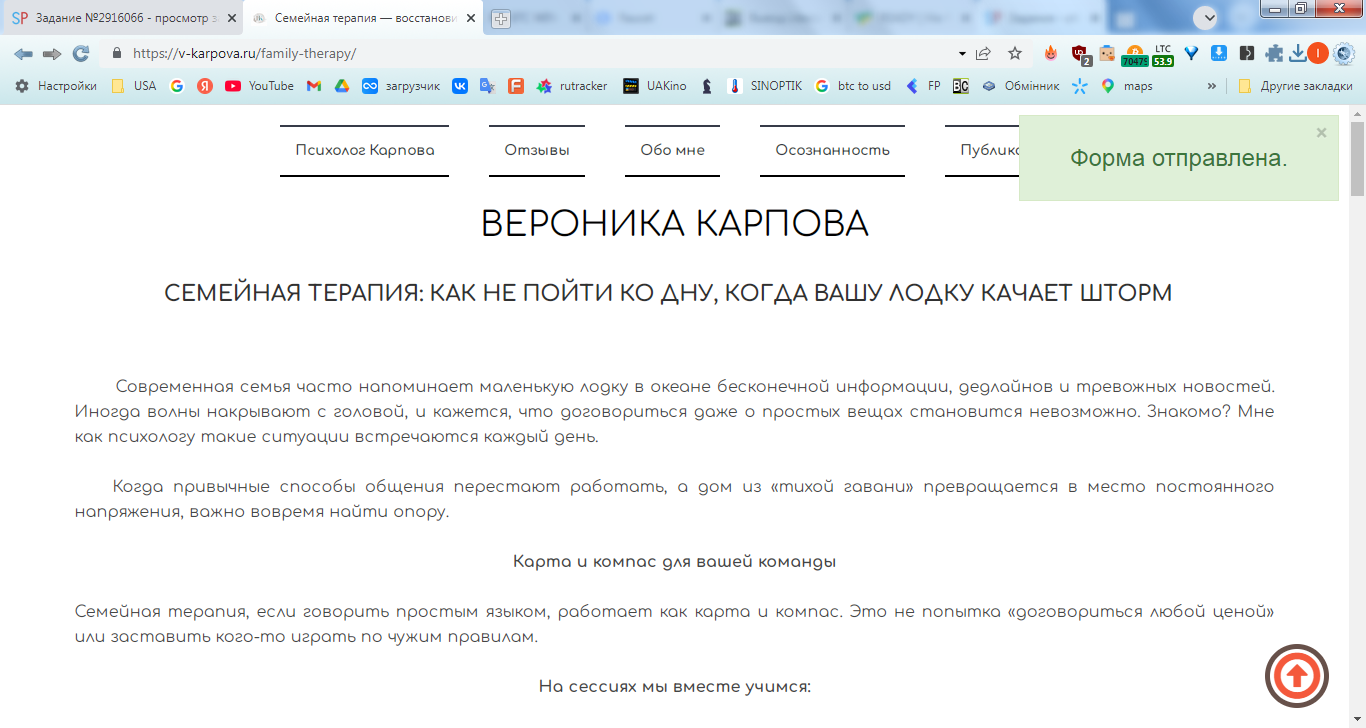Viewport: 1366px width, 728px height.
Task: Click the URL address field
Action: click(540, 53)
